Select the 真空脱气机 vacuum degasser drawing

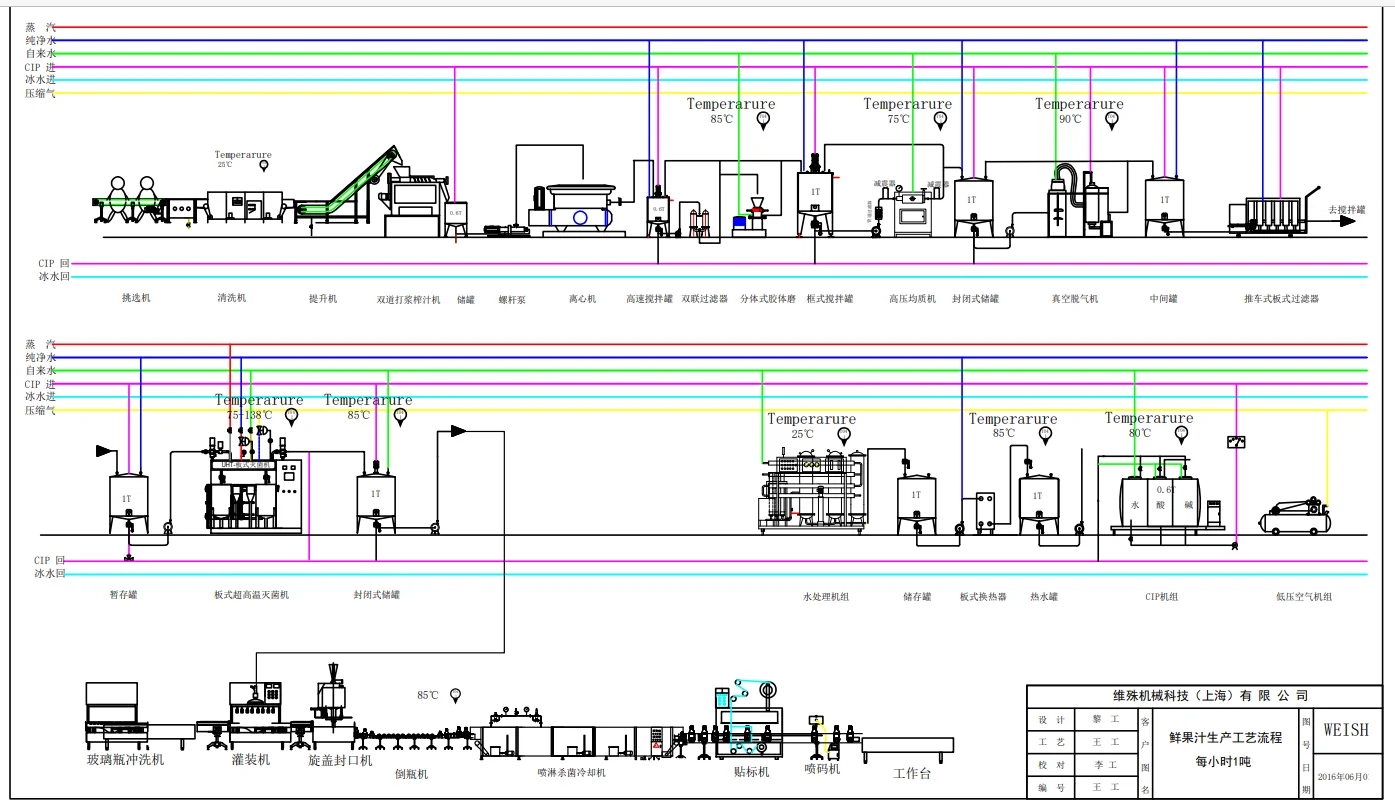coord(1078,201)
